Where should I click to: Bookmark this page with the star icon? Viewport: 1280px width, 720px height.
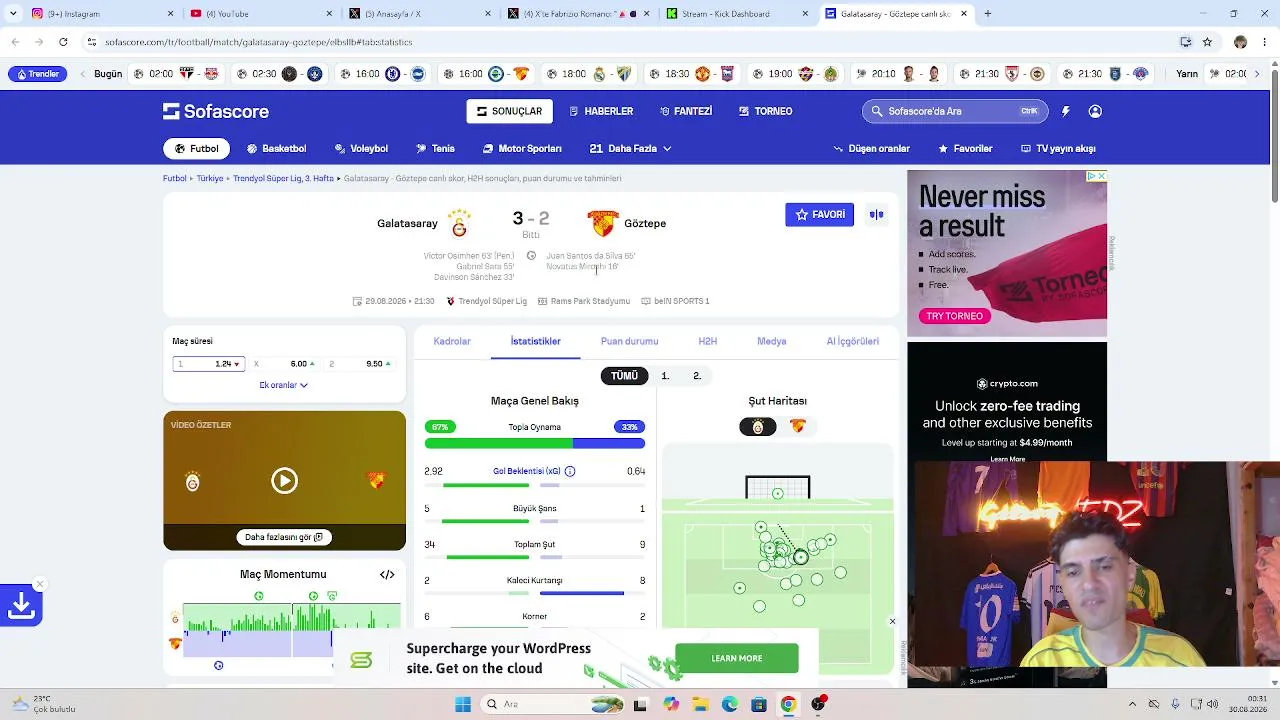pos(1207,42)
